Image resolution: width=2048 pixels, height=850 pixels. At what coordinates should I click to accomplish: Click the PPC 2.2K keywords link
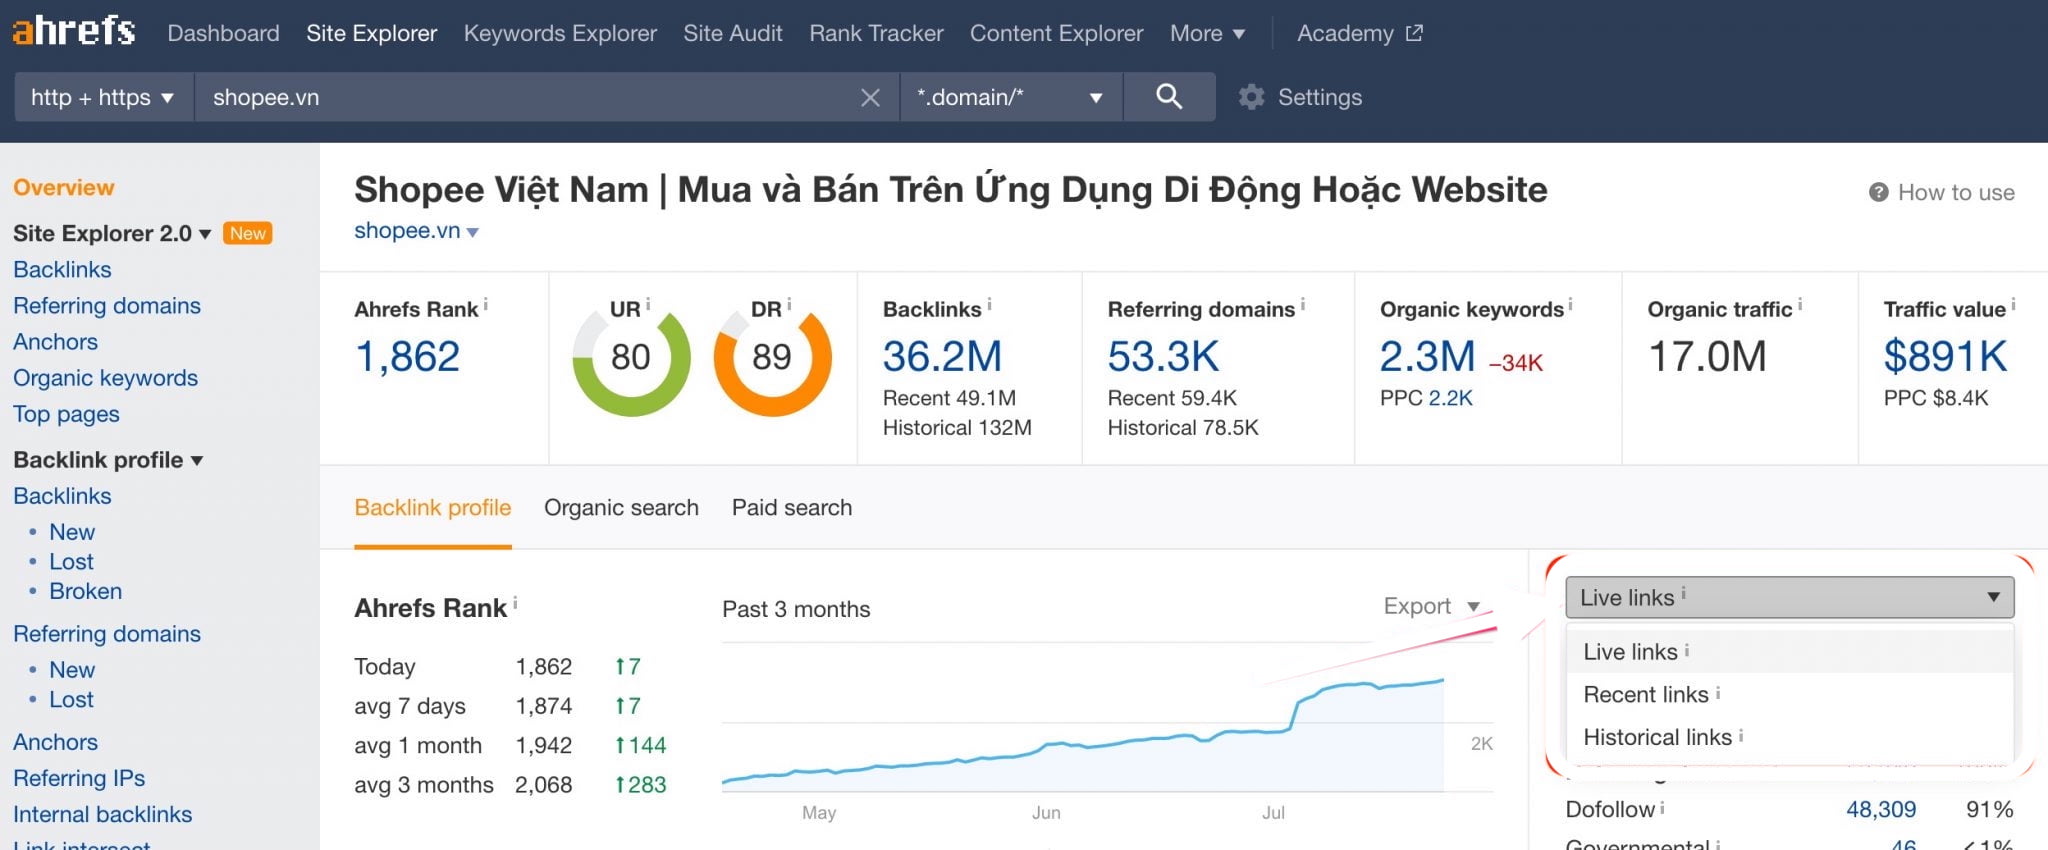coord(1450,398)
